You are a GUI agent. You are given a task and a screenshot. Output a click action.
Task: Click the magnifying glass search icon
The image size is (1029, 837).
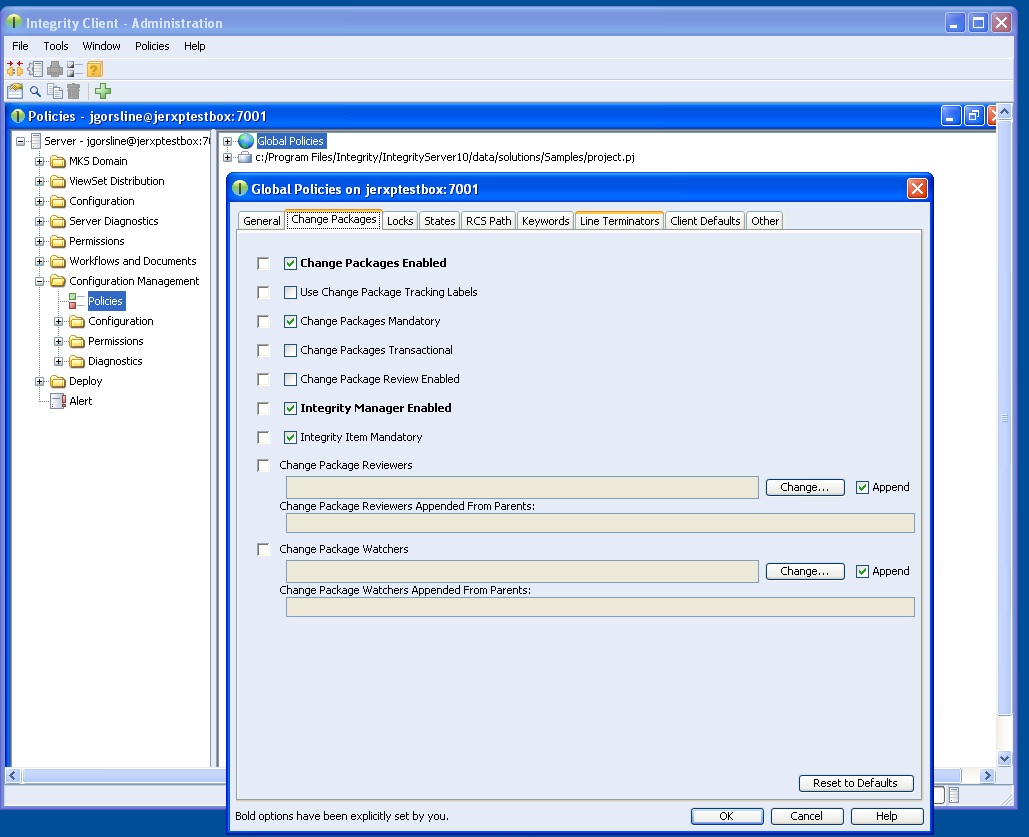pyautogui.click(x=35, y=91)
